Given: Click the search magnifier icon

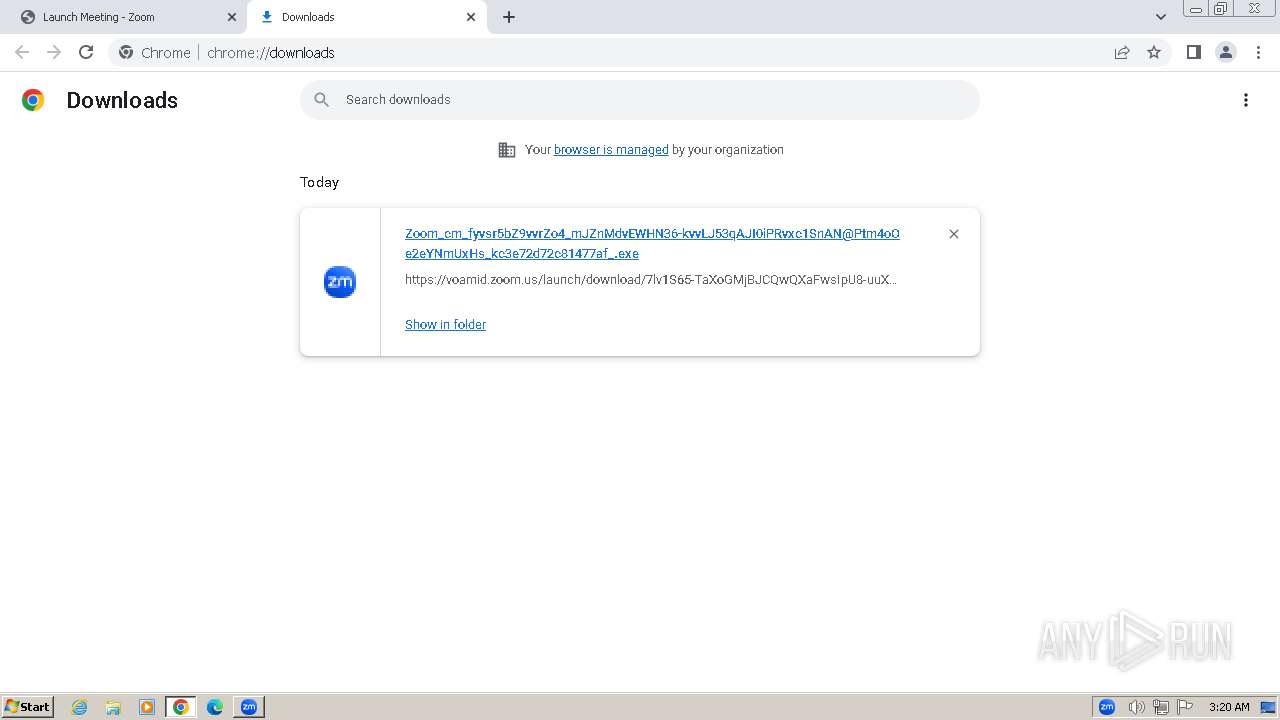Looking at the screenshot, I should 321,99.
